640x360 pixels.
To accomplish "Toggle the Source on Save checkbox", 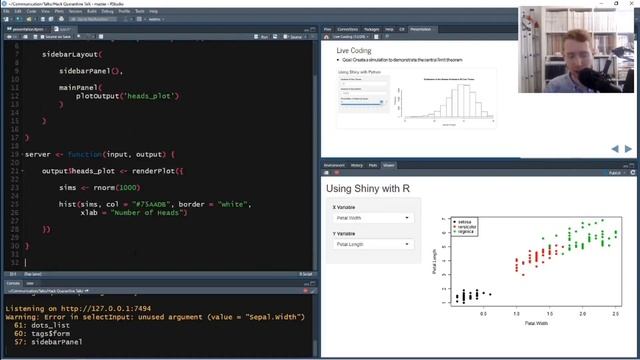I will 42,37.
